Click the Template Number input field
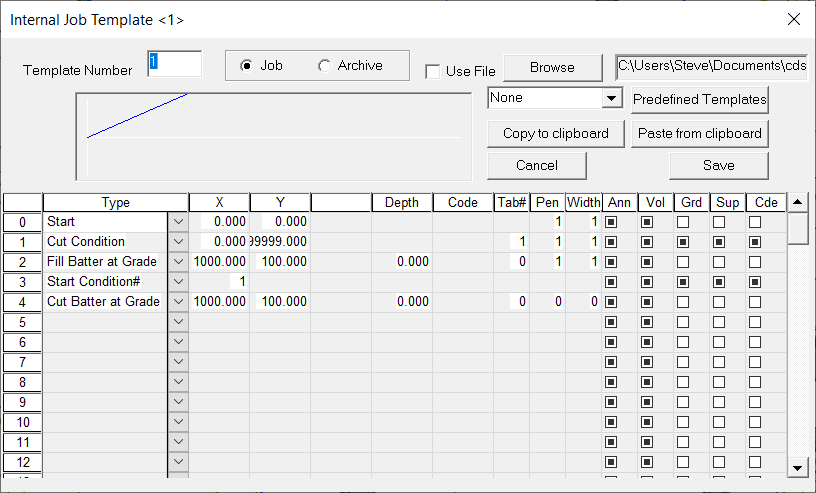This screenshot has width=816, height=493. [x=174, y=64]
